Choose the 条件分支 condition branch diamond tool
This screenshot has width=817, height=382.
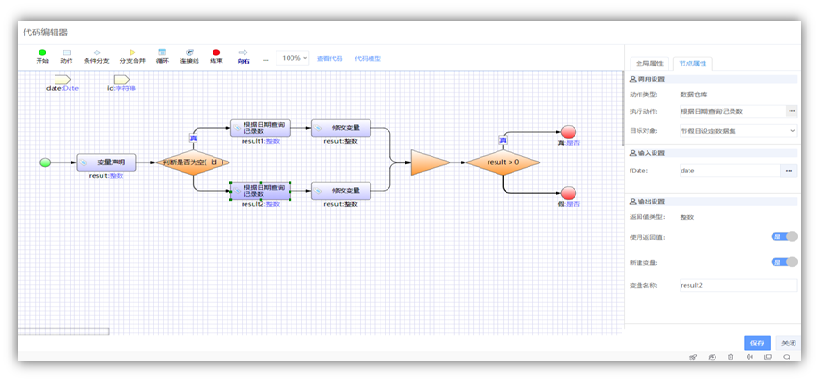click(x=96, y=56)
